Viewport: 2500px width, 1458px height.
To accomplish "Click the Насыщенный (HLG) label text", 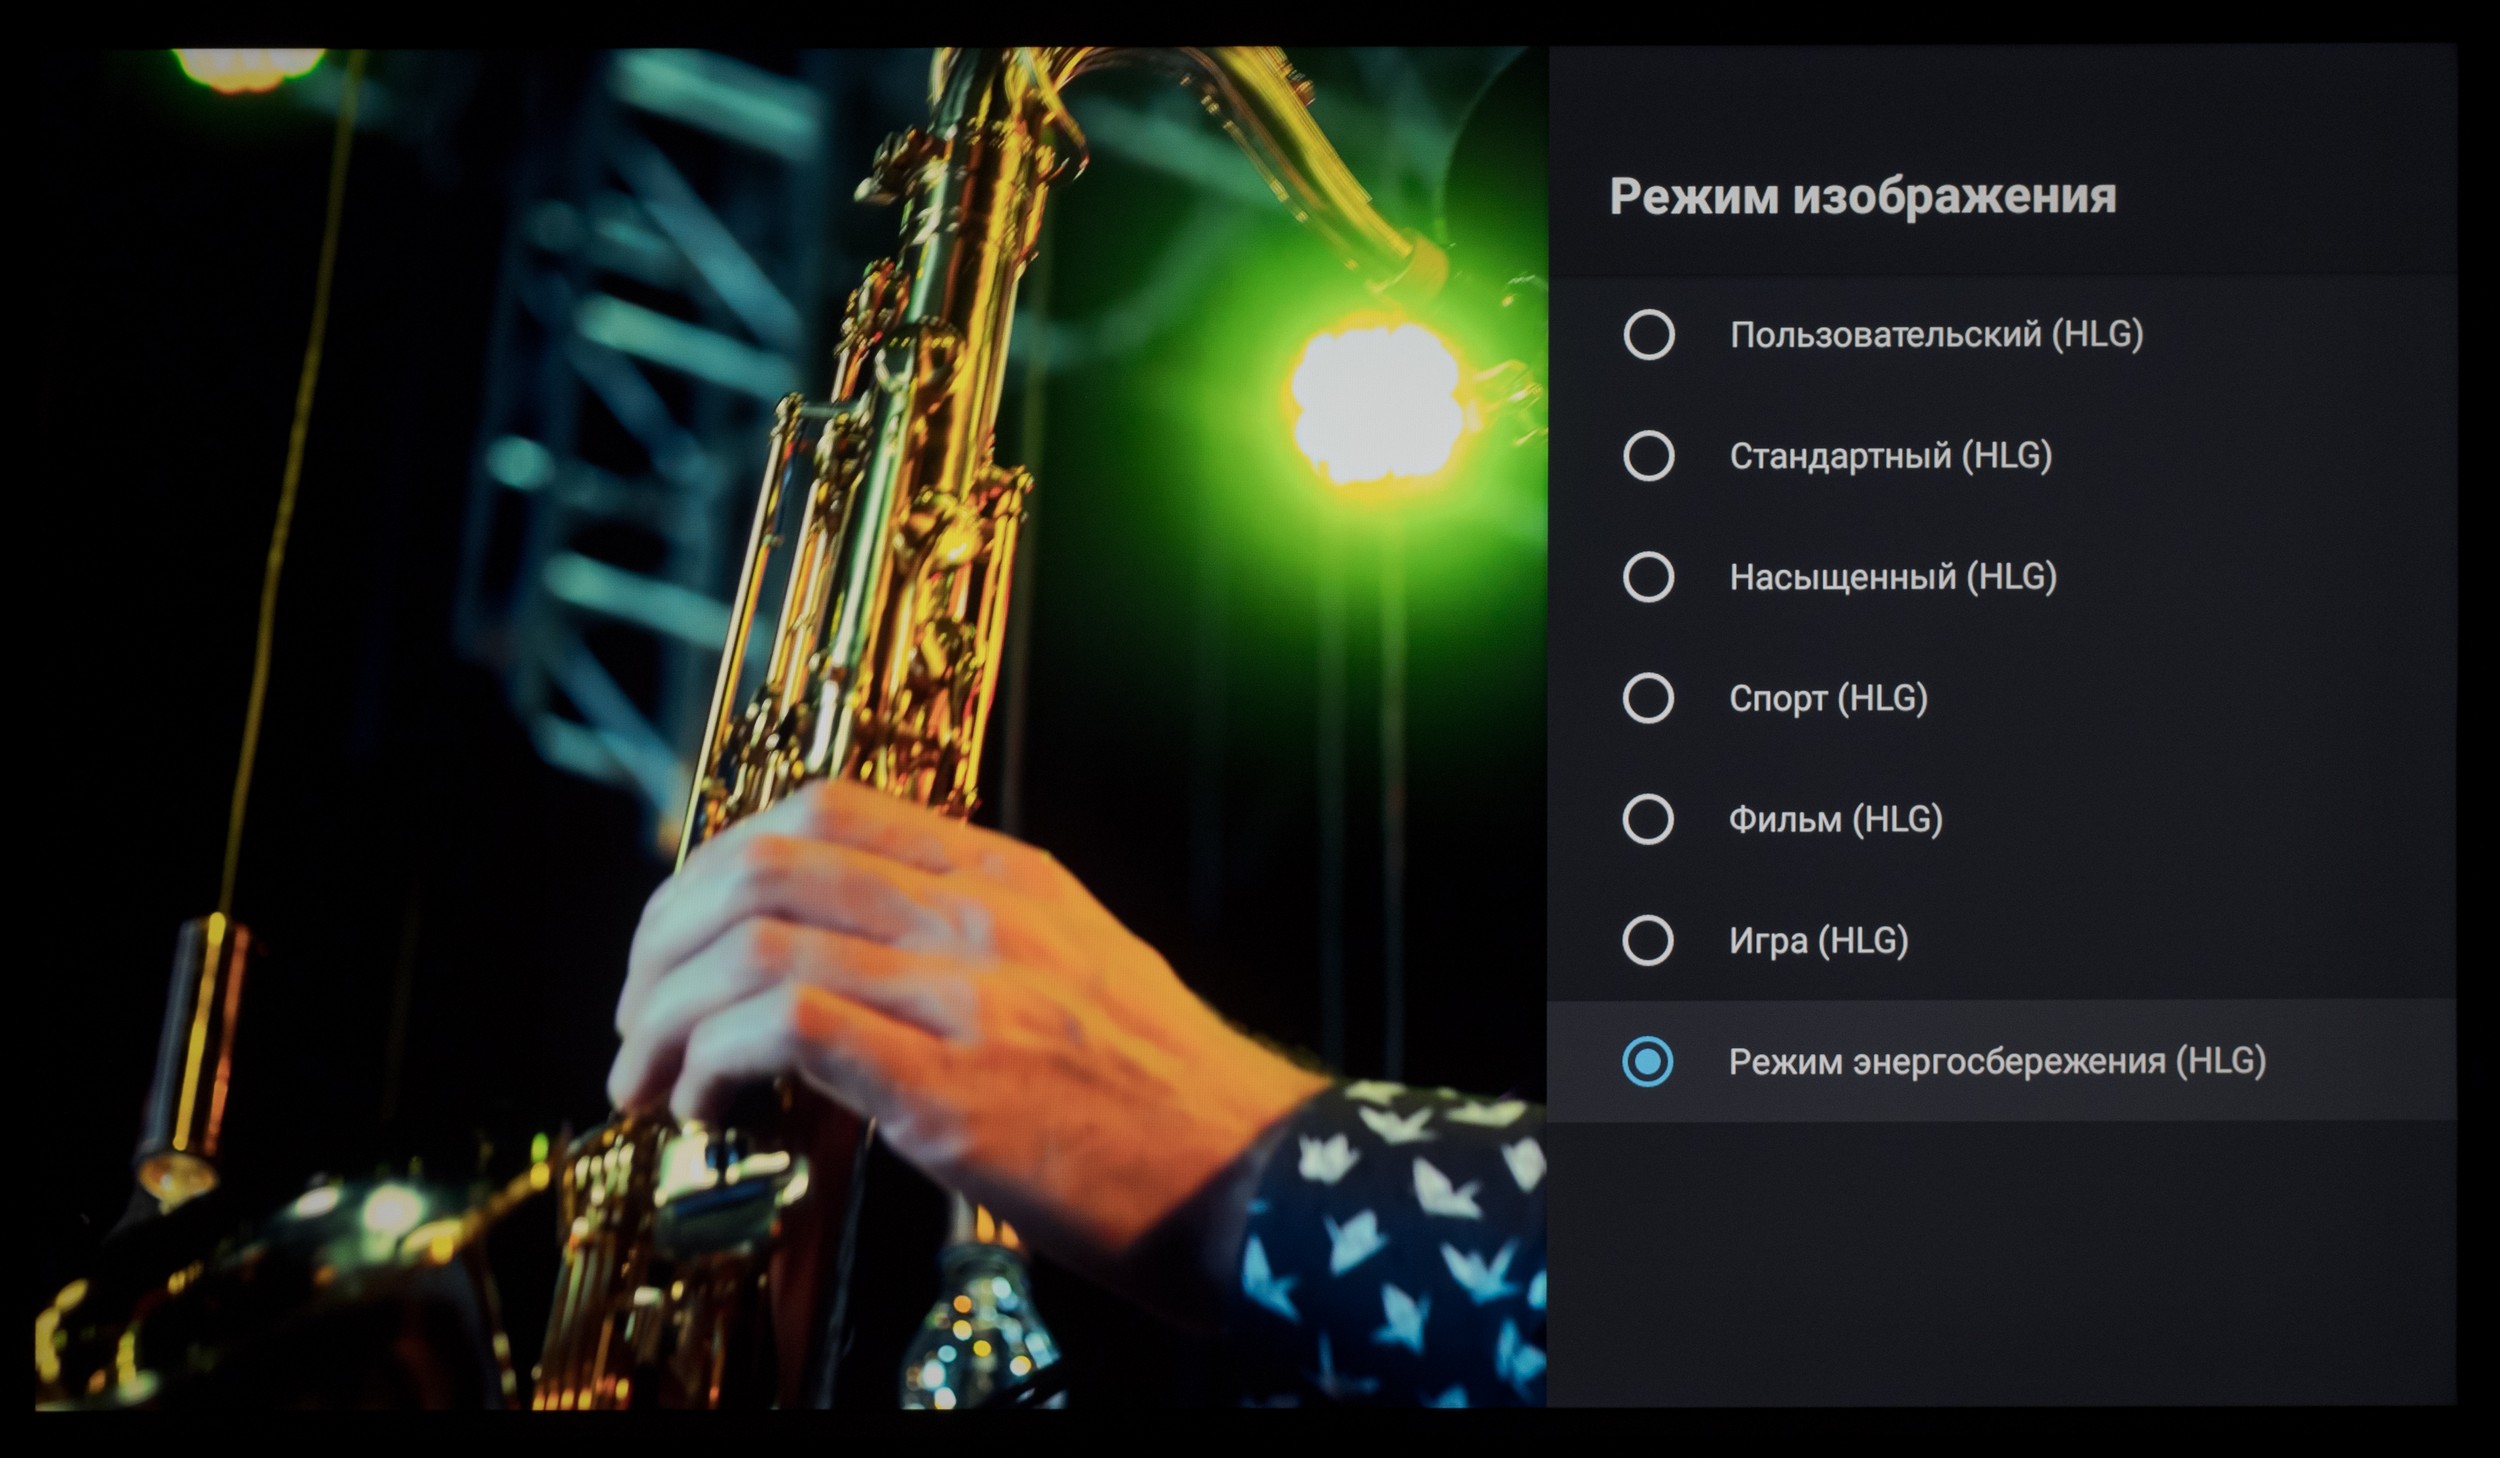I will pyautogui.click(x=1892, y=577).
